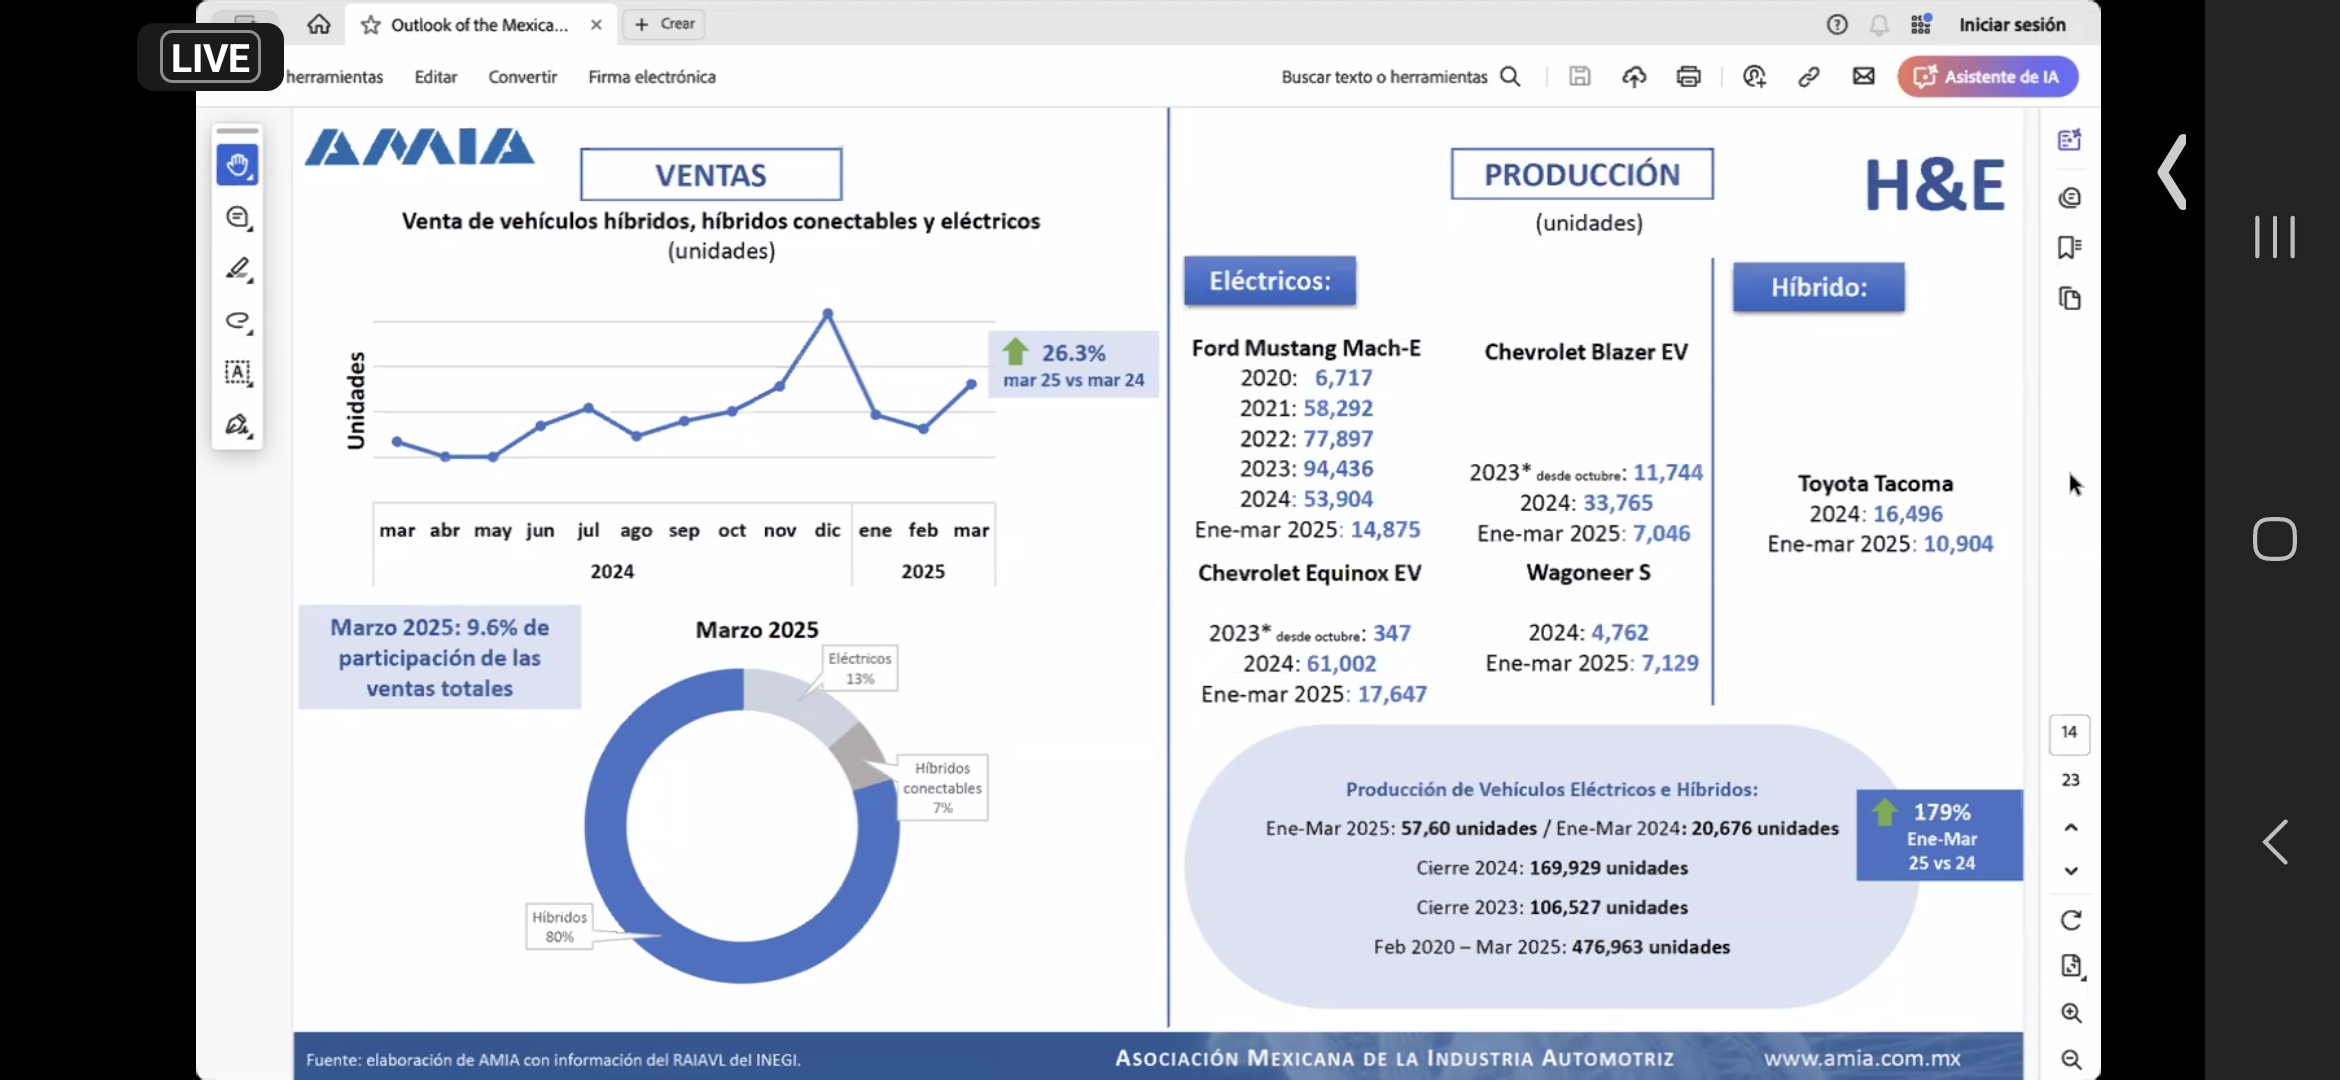Tap the side panel chevron handle
Screen dimensions: 2340x1080
[x=2172, y=172]
